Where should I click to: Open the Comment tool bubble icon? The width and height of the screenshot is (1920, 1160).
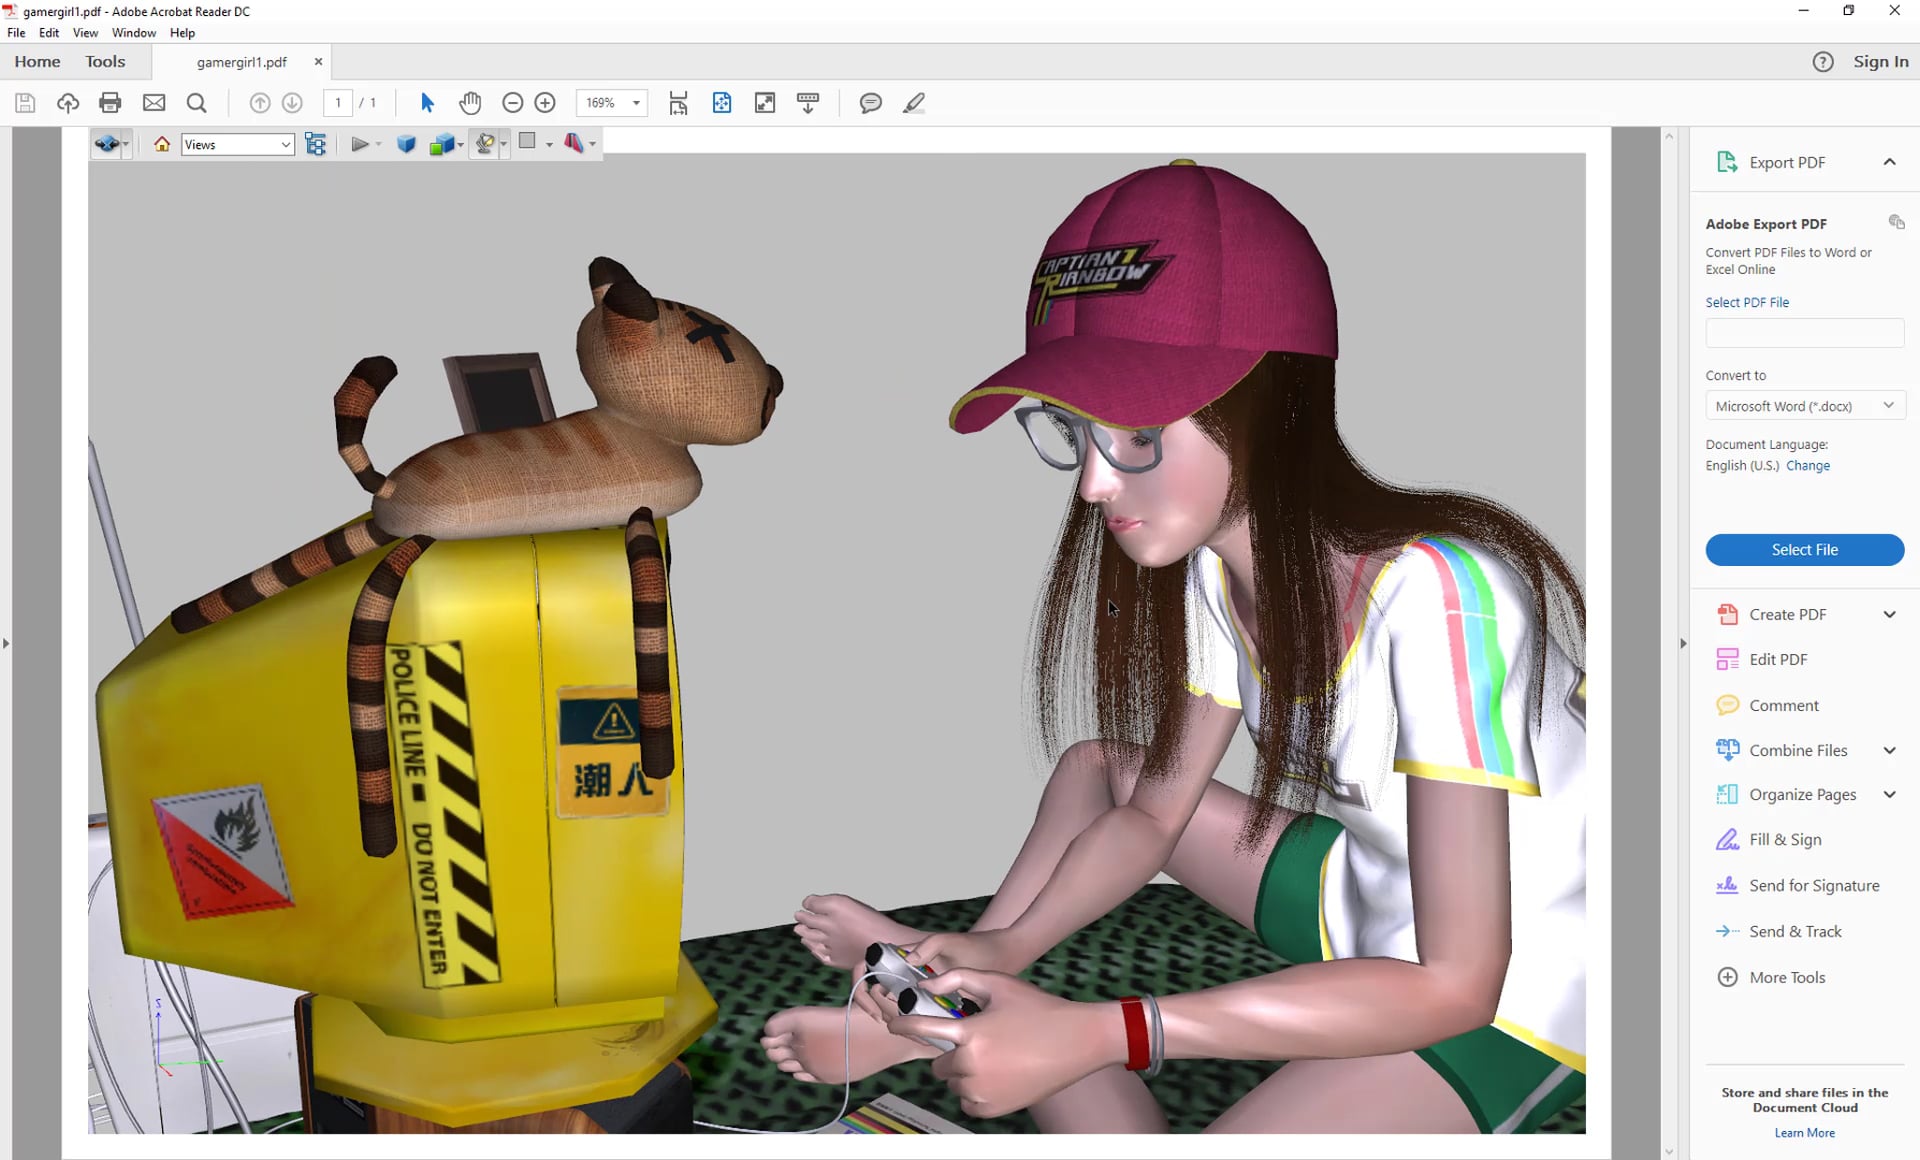[870, 102]
